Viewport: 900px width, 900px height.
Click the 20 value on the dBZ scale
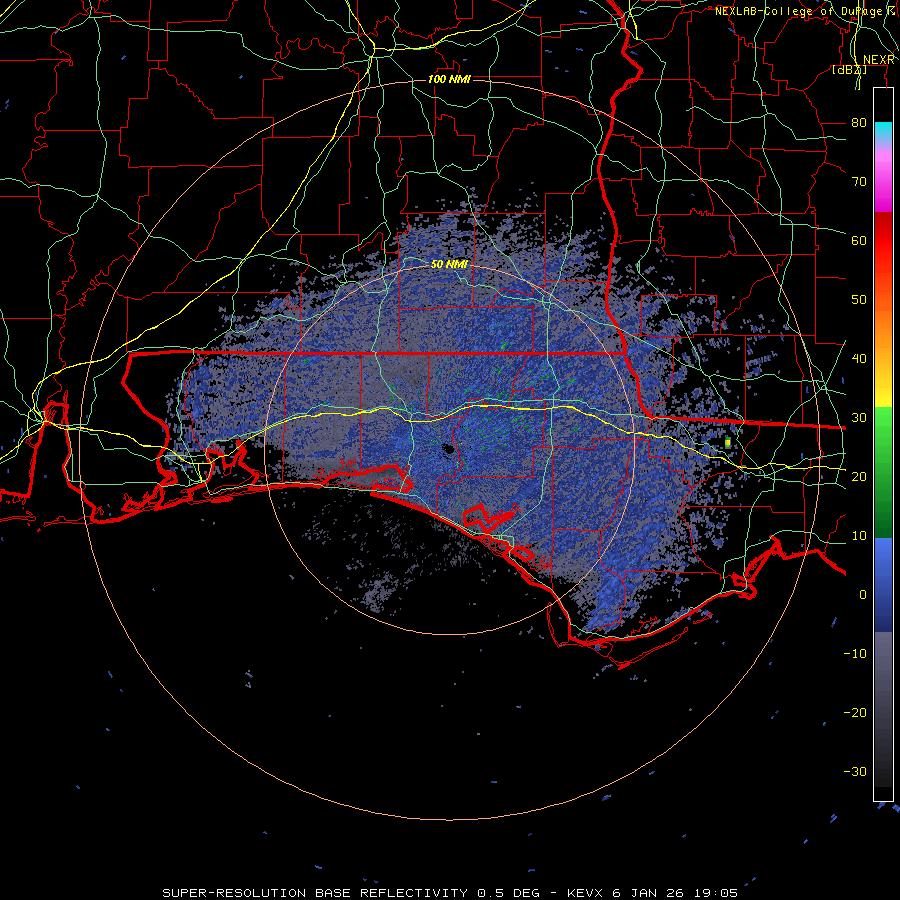[x=859, y=476]
